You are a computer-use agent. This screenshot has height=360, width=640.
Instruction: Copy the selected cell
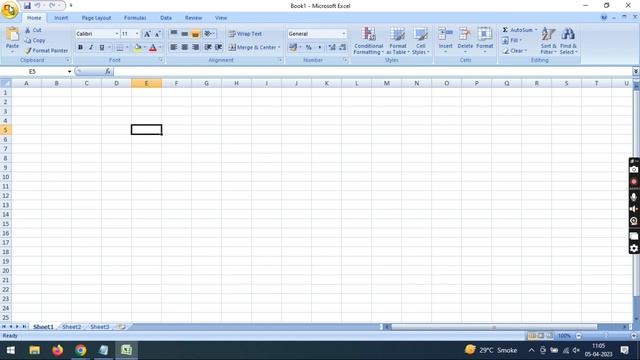[x=35, y=40]
